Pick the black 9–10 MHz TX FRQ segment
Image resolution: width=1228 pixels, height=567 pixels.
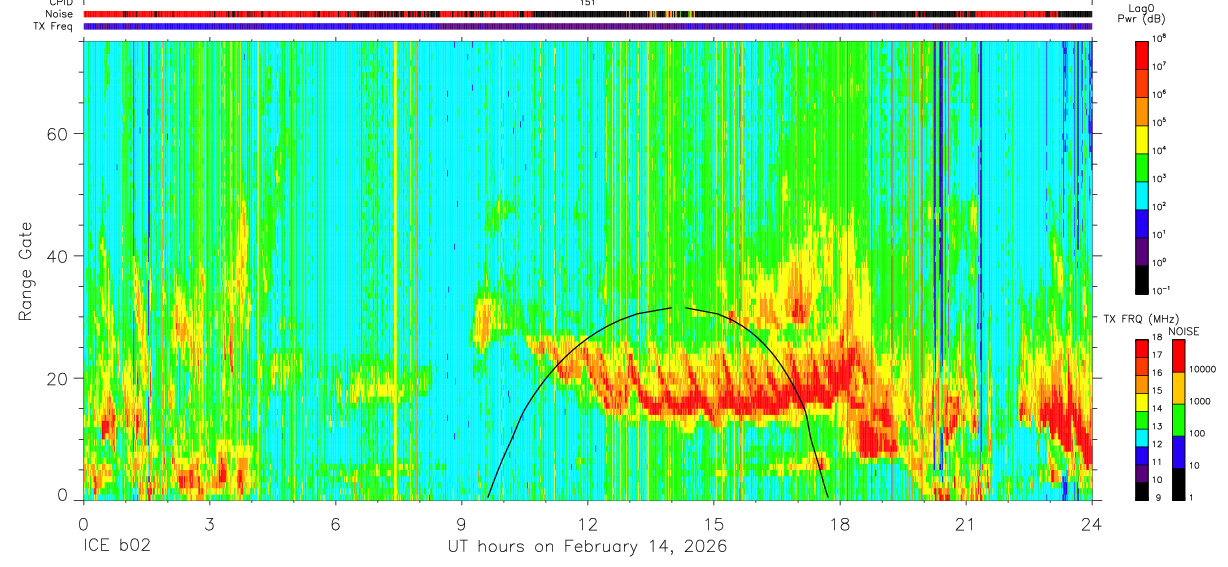pyautogui.click(x=1141, y=491)
